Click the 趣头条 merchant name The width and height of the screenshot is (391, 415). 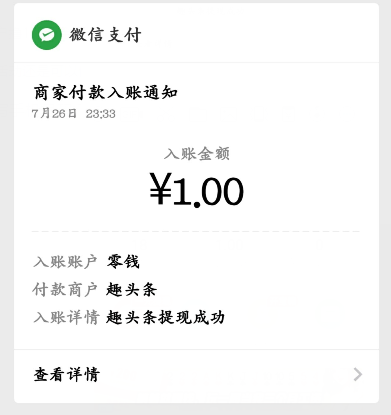coord(131,289)
